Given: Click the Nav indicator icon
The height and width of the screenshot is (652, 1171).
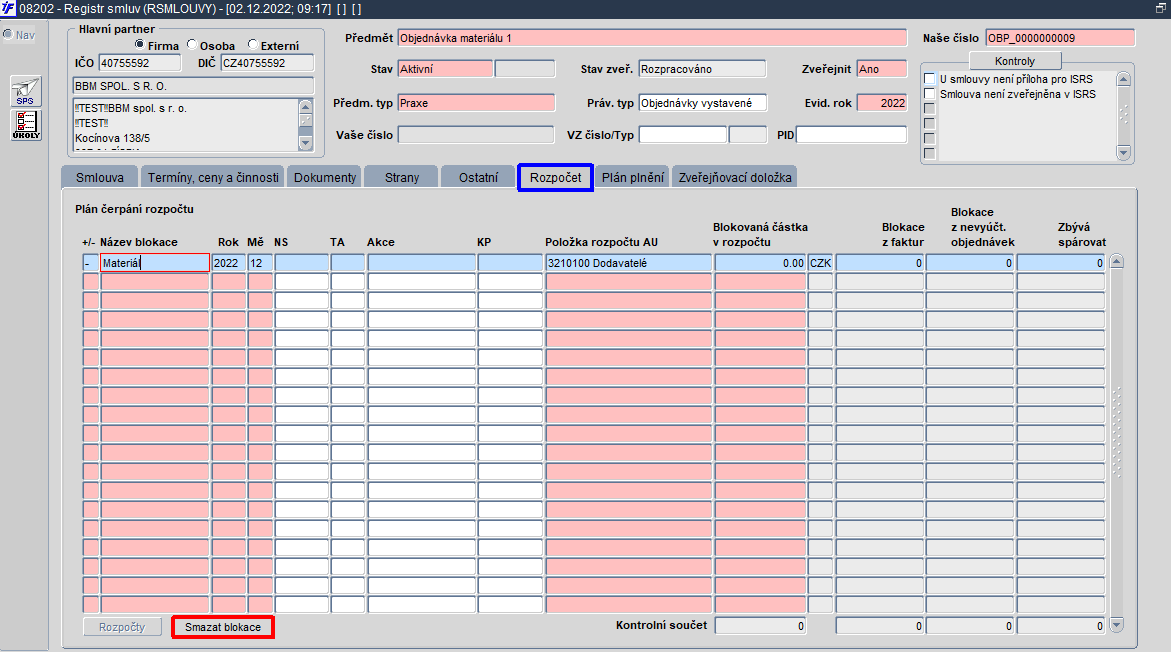Looking at the screenshot, I should (x=8, y=34).
